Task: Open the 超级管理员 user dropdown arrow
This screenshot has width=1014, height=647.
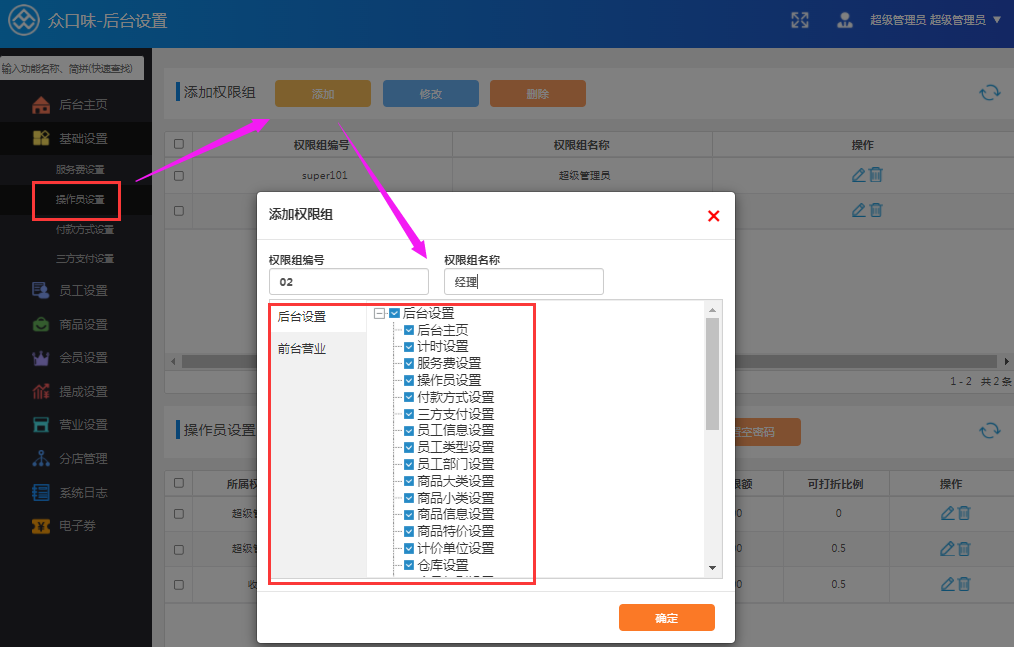Action: point(997,20)
